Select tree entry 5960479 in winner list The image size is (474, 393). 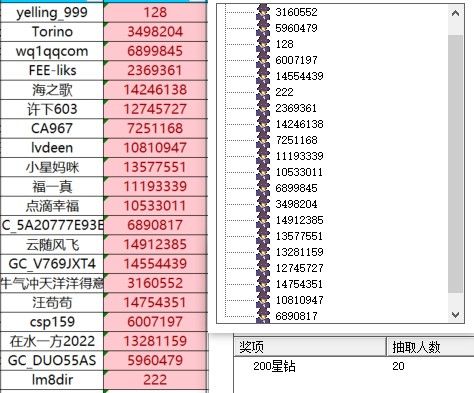click(x=296, y=28)
